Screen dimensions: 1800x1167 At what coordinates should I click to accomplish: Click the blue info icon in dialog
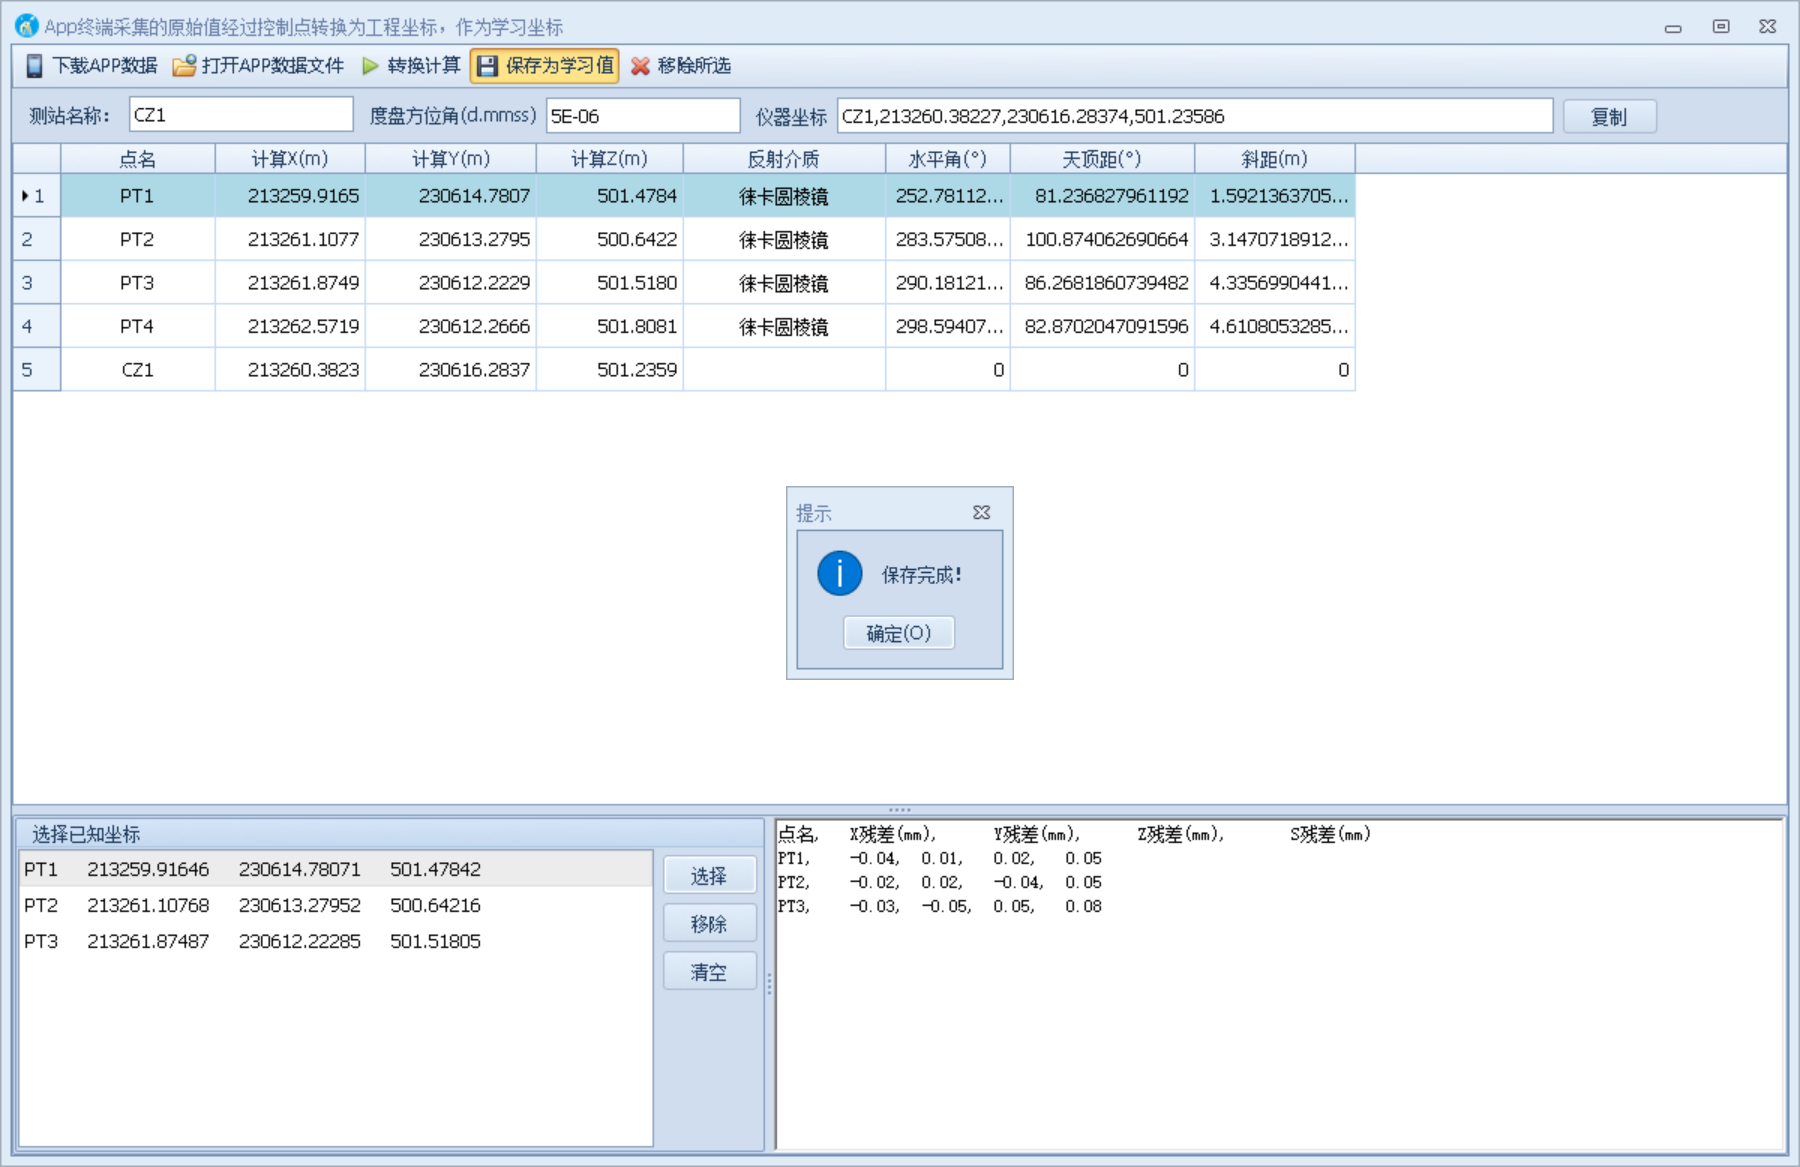point(840,574)
